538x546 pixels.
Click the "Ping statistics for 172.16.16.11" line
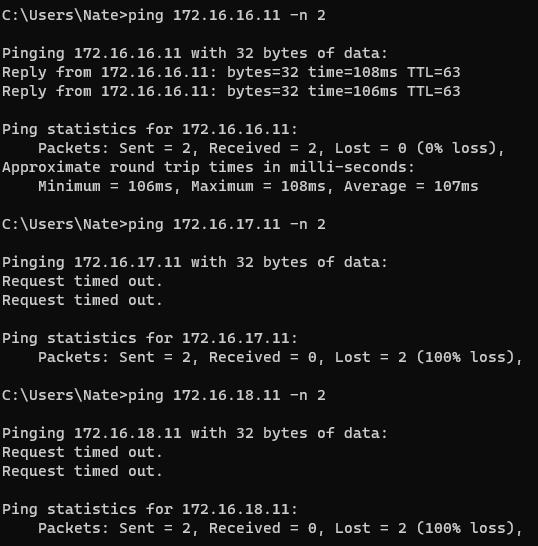pos(150,130)
